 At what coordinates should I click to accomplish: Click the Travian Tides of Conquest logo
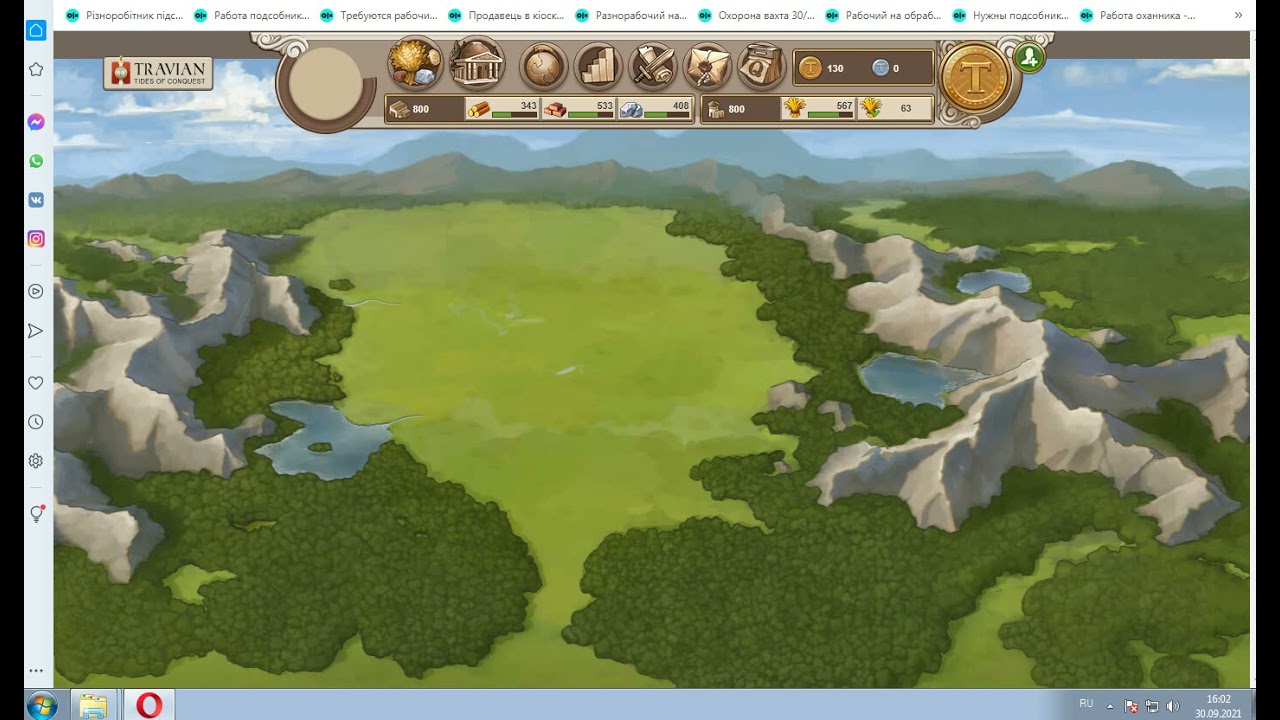tap(158, 73)
